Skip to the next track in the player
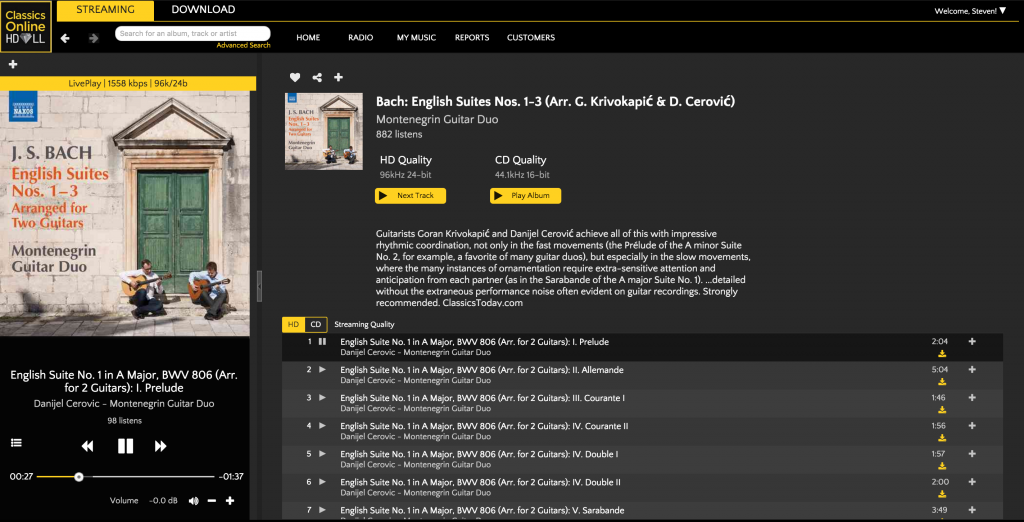1024x522 pixels. pos(161,446)
